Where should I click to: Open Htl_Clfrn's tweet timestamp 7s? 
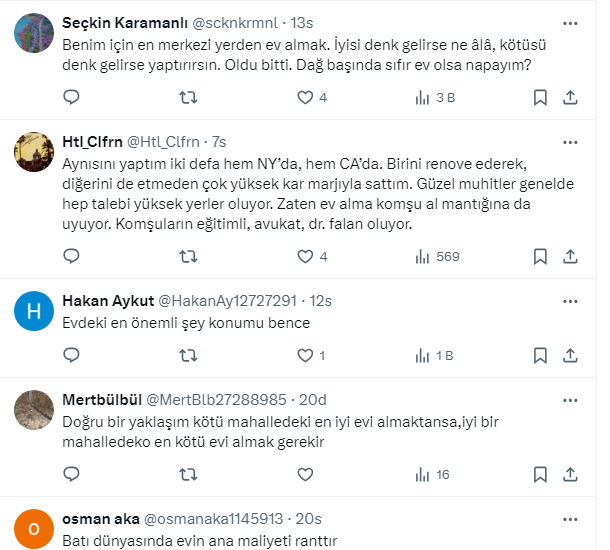point(219,142)
